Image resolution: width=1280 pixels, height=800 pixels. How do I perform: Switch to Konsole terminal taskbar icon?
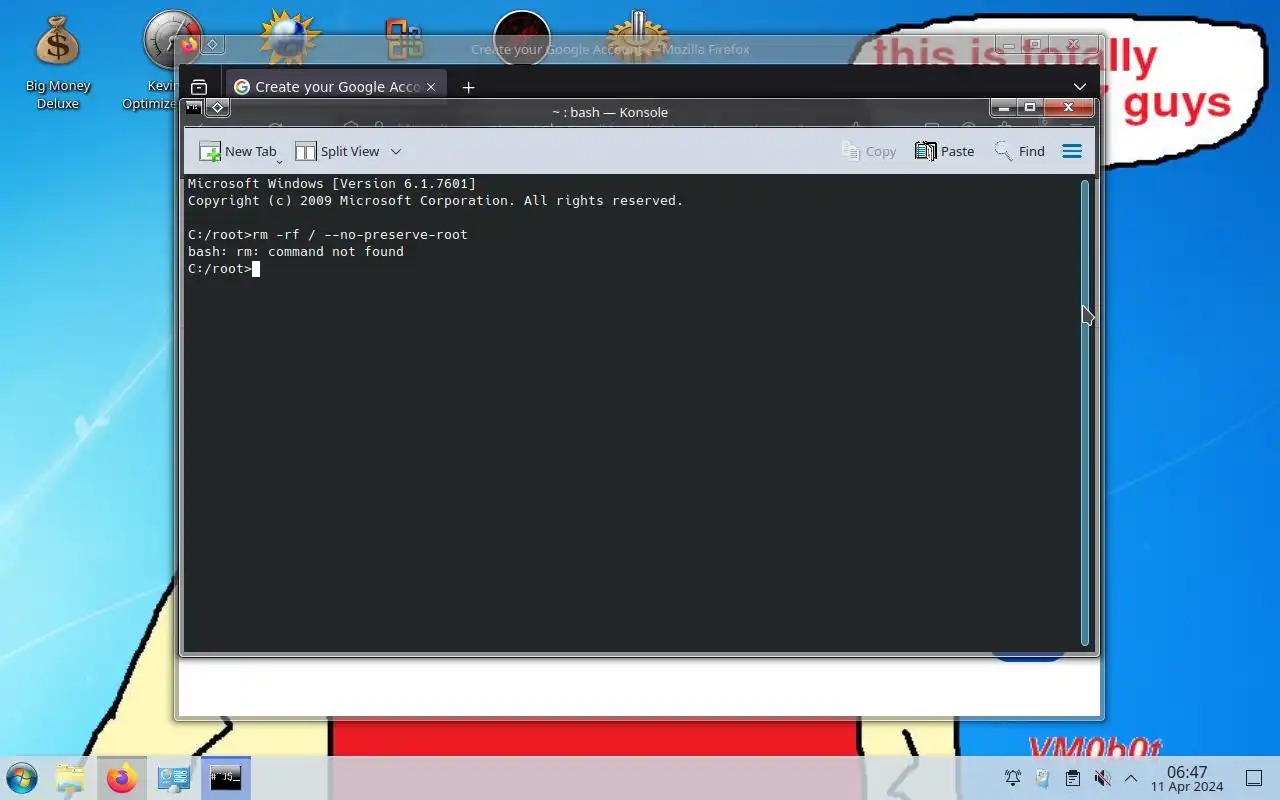[225, 778]
